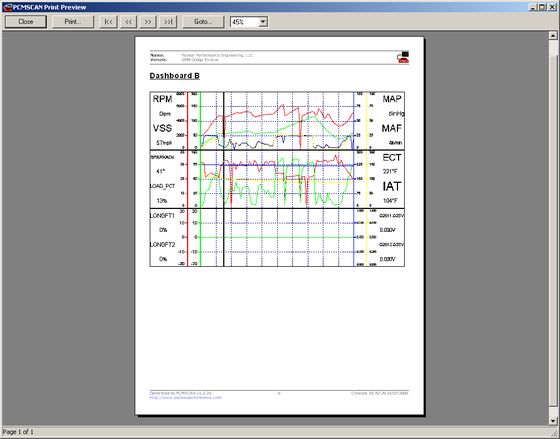This screenshot has height=439, width=560.
Task: Click the Dashboard B heading
Action: point(175,76)
